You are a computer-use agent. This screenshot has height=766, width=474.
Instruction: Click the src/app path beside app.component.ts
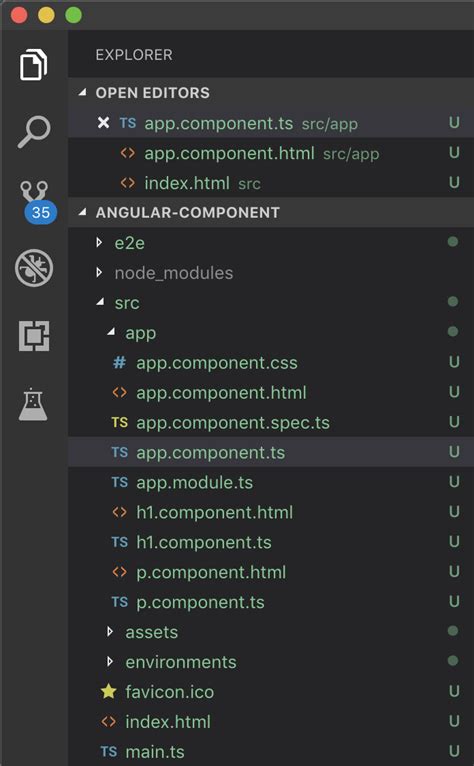(329, 124)
